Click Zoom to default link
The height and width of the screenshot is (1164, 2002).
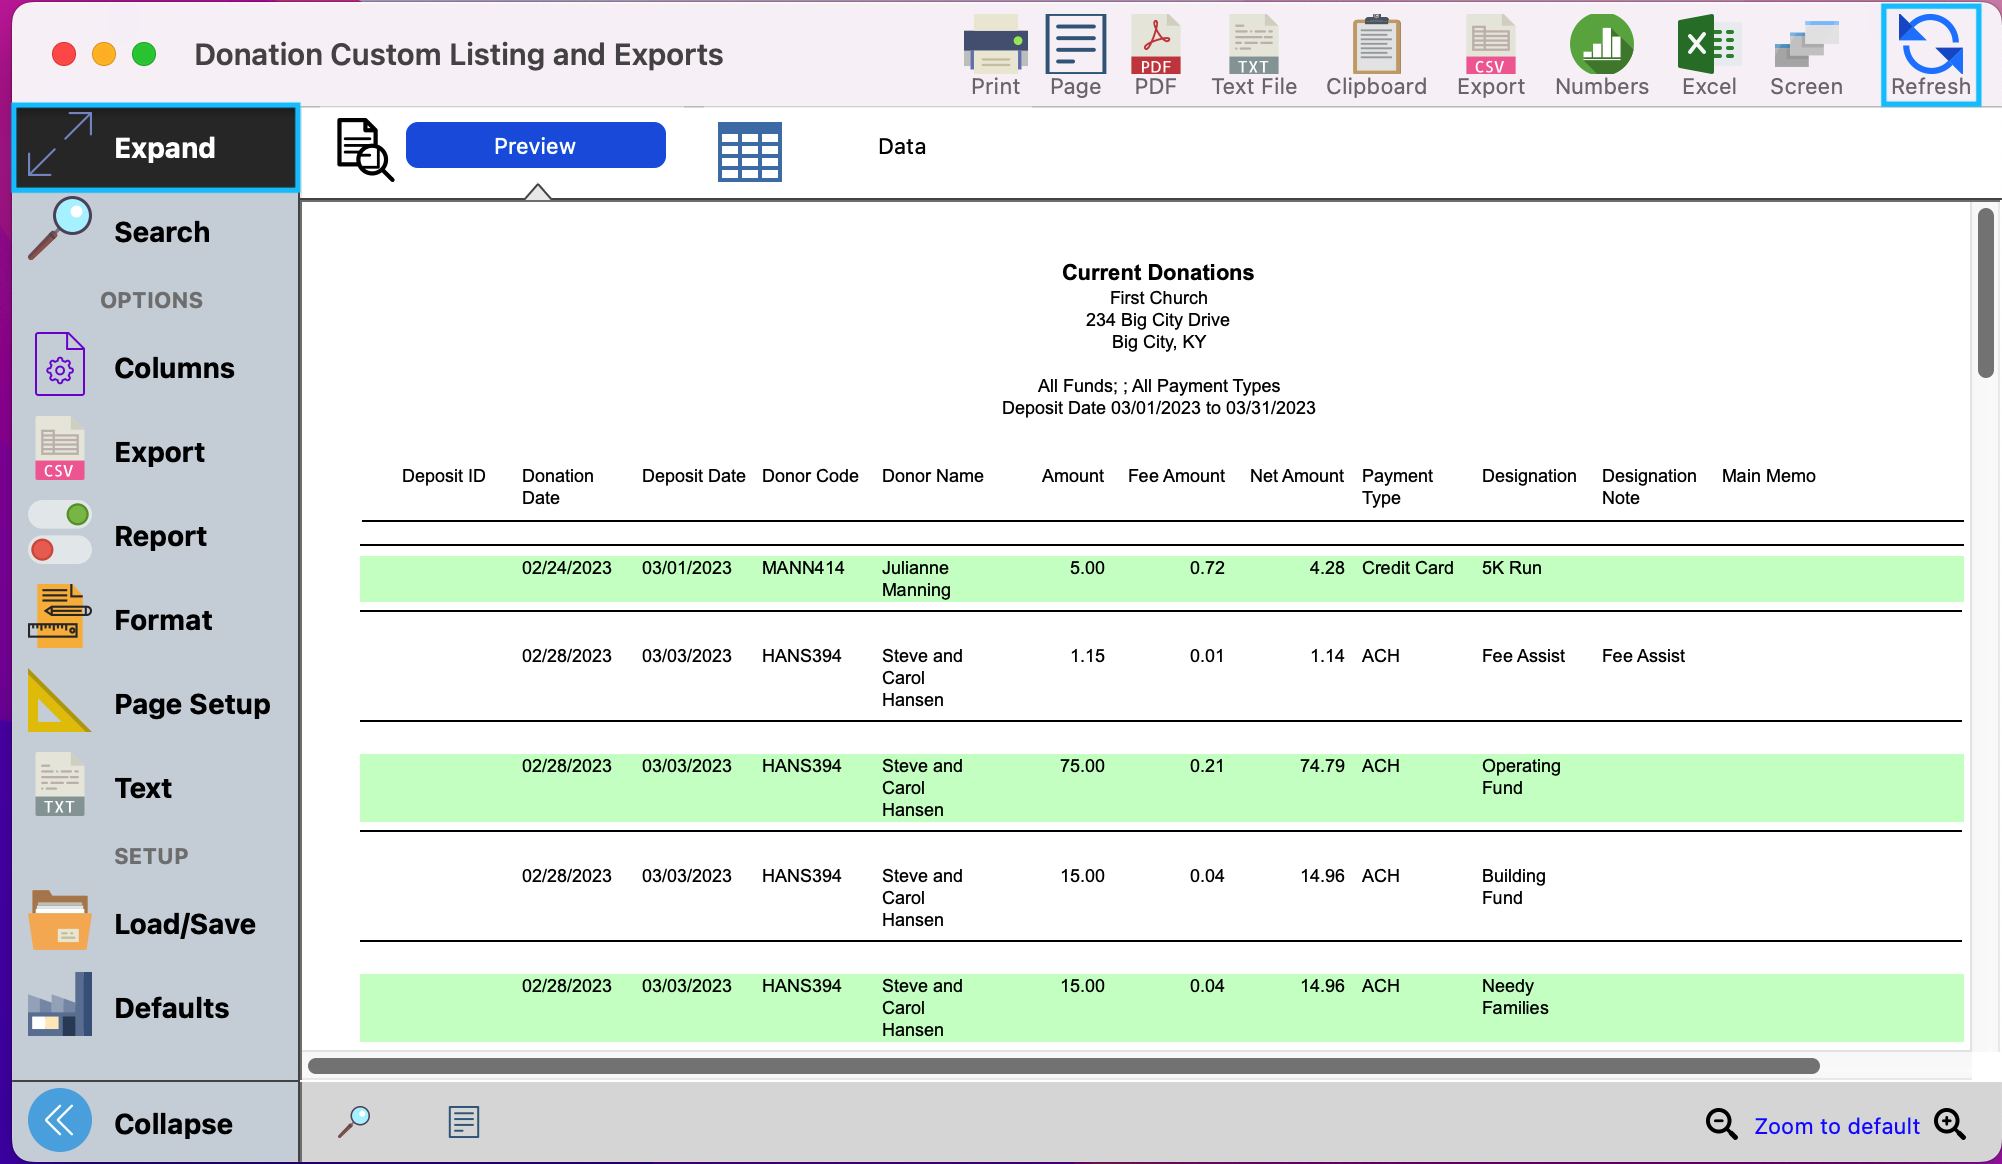click(1836, 1126)
